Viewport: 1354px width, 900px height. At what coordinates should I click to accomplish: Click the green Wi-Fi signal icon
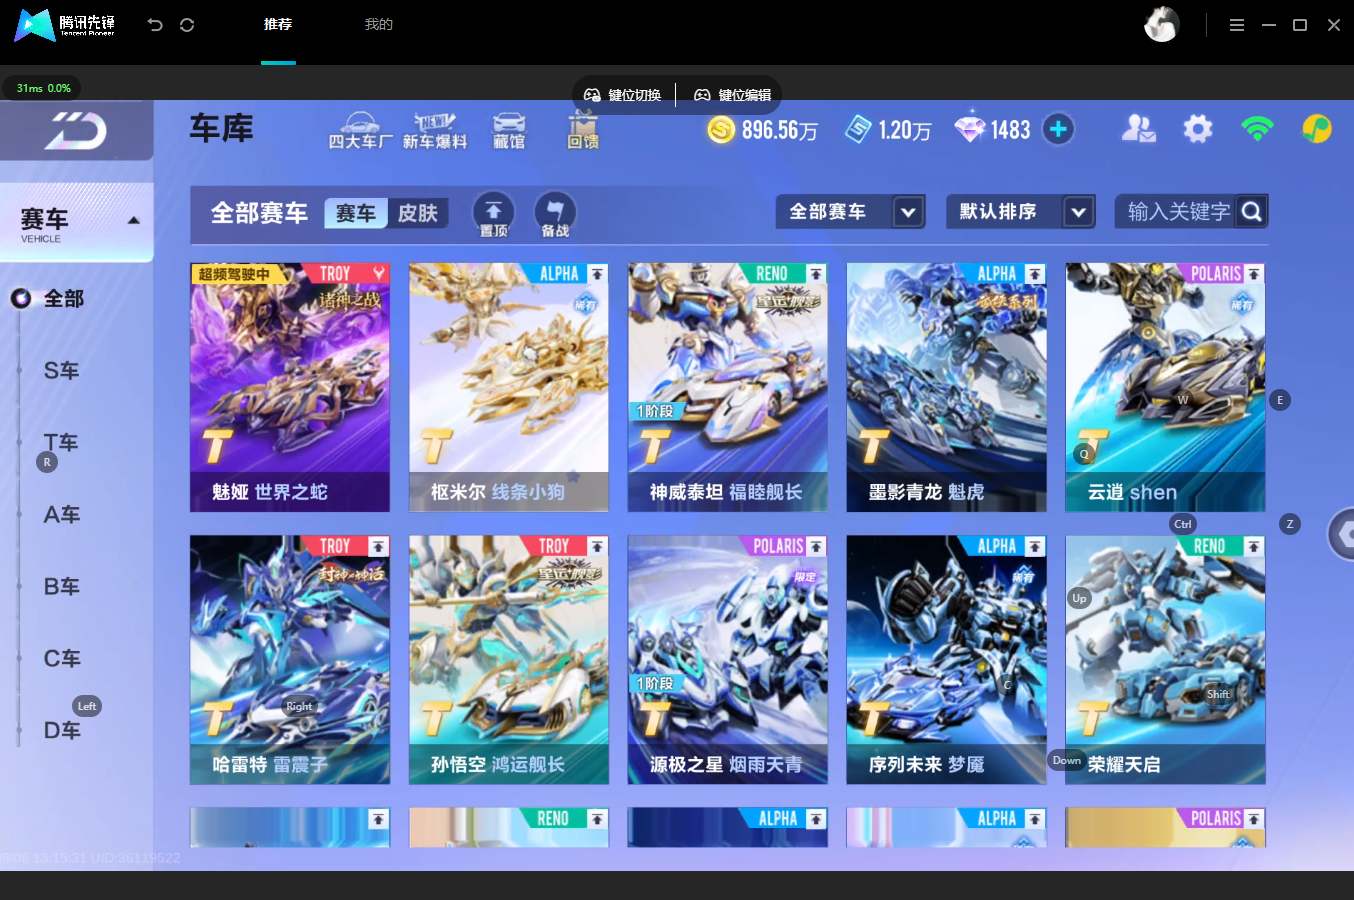[x=1257, y=129]
